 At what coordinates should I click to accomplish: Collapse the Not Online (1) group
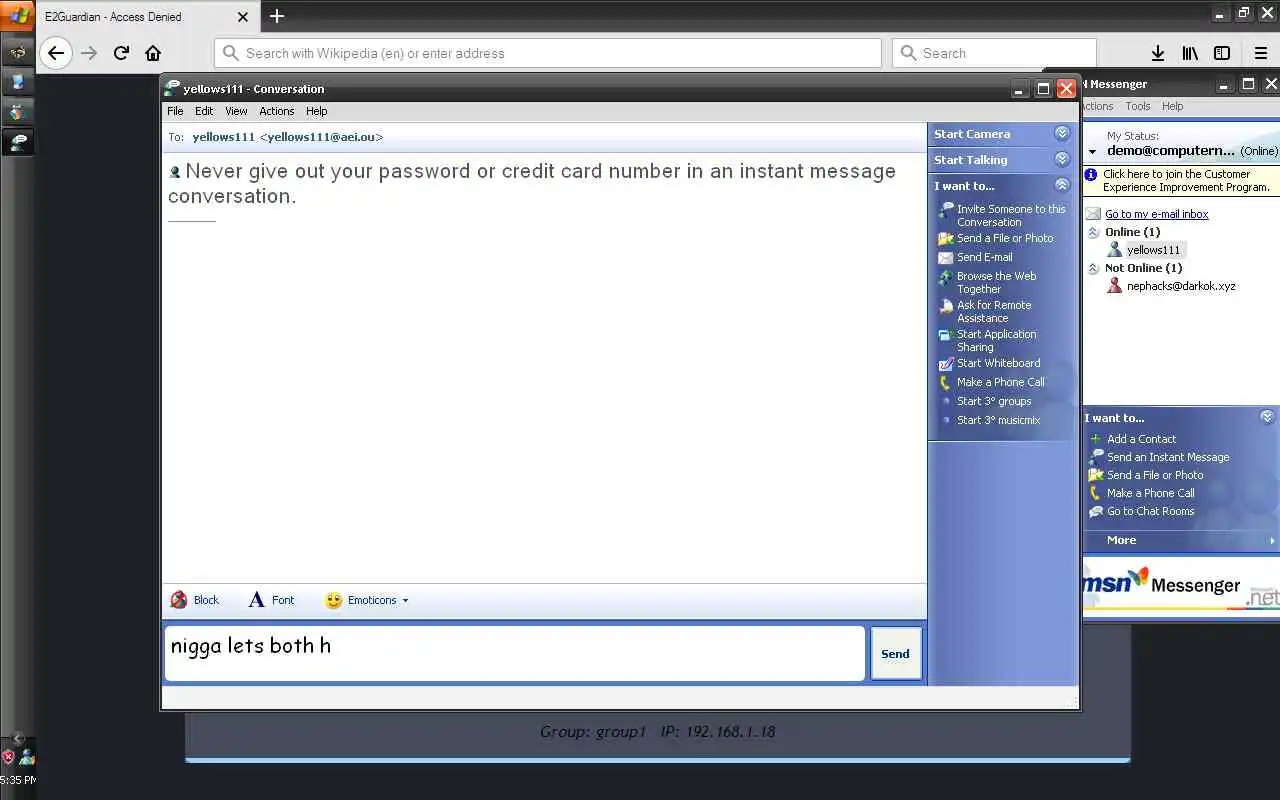point(1093,268)
